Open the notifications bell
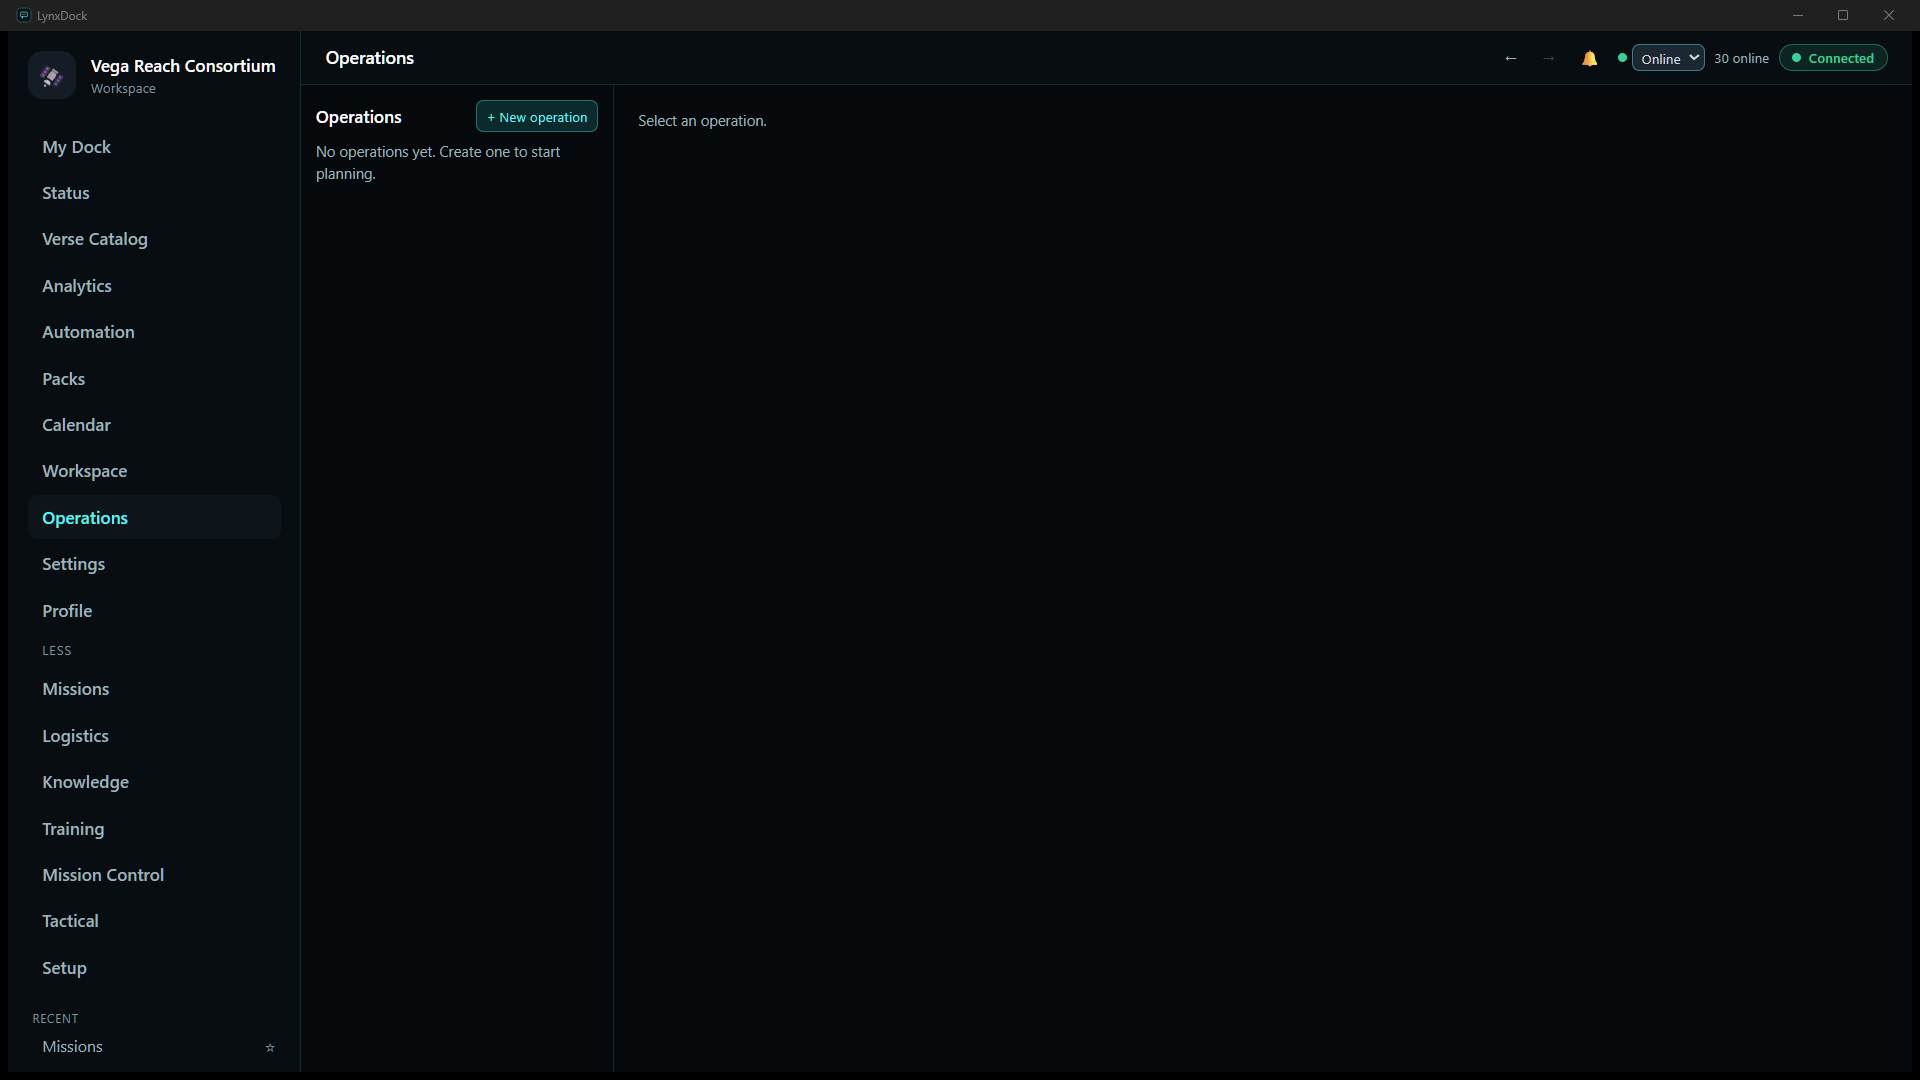Viewport: 1920px width, 1080px height. point(1589,59)
